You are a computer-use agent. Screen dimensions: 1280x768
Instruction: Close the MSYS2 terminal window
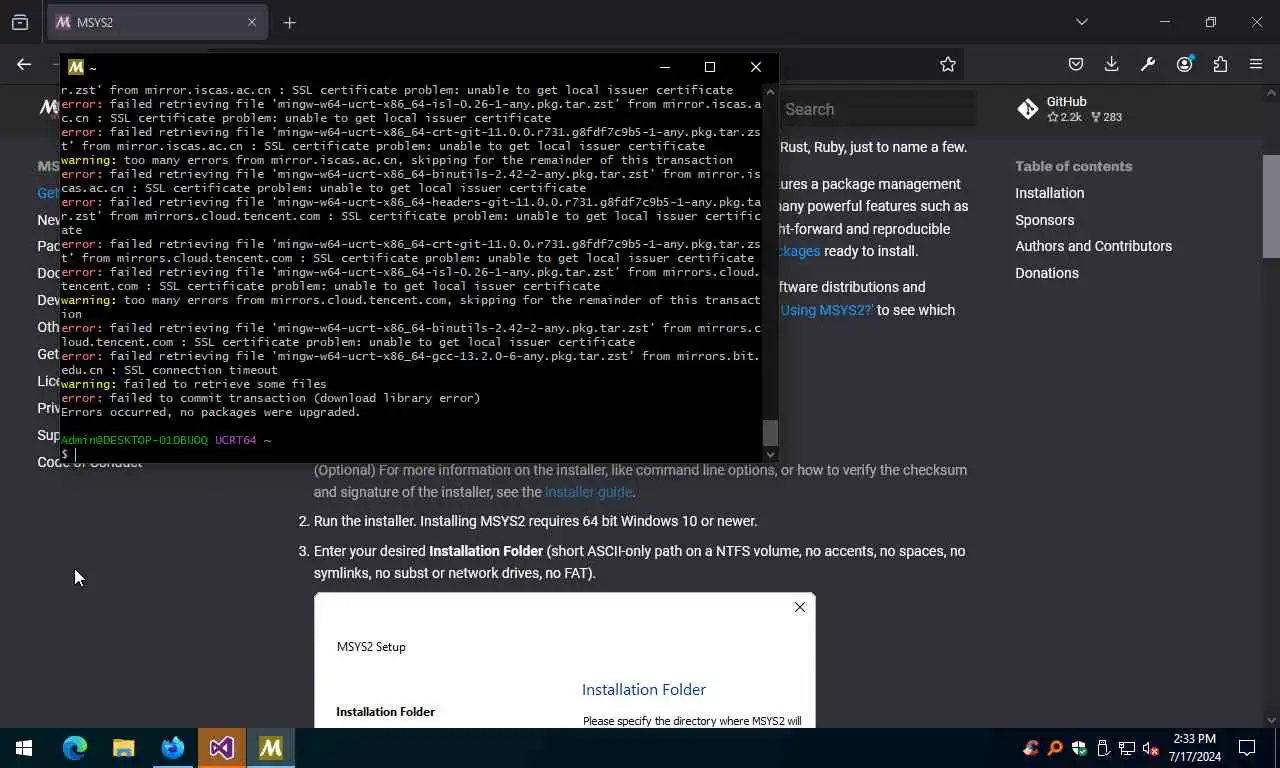point(756,67)
